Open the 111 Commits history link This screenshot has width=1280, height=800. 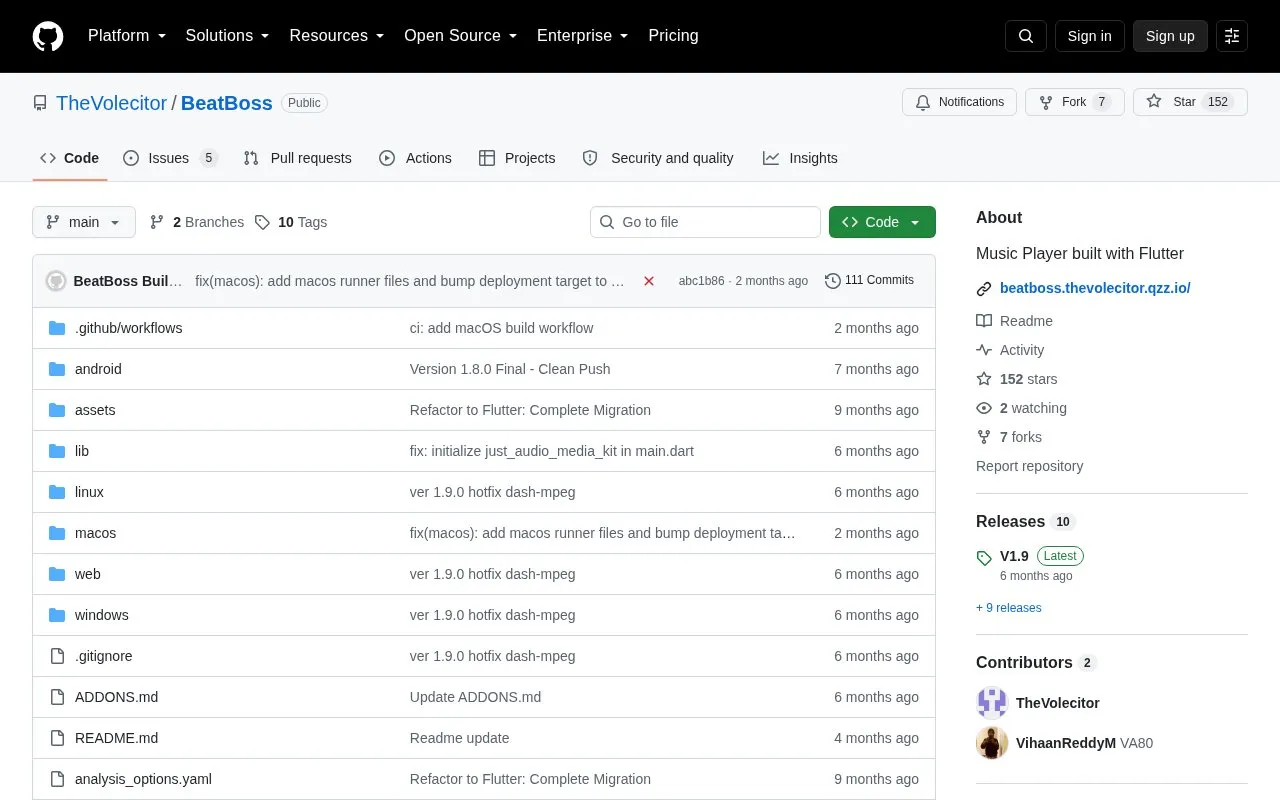click(870, 280)
